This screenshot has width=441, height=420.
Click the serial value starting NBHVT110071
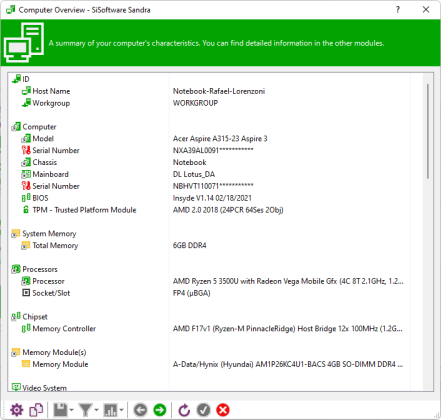pyautogui.click(x=213, y=186)
